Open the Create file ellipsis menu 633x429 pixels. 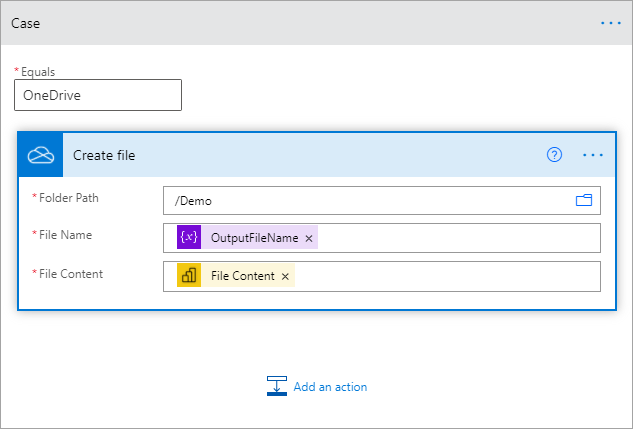(593, 155)
